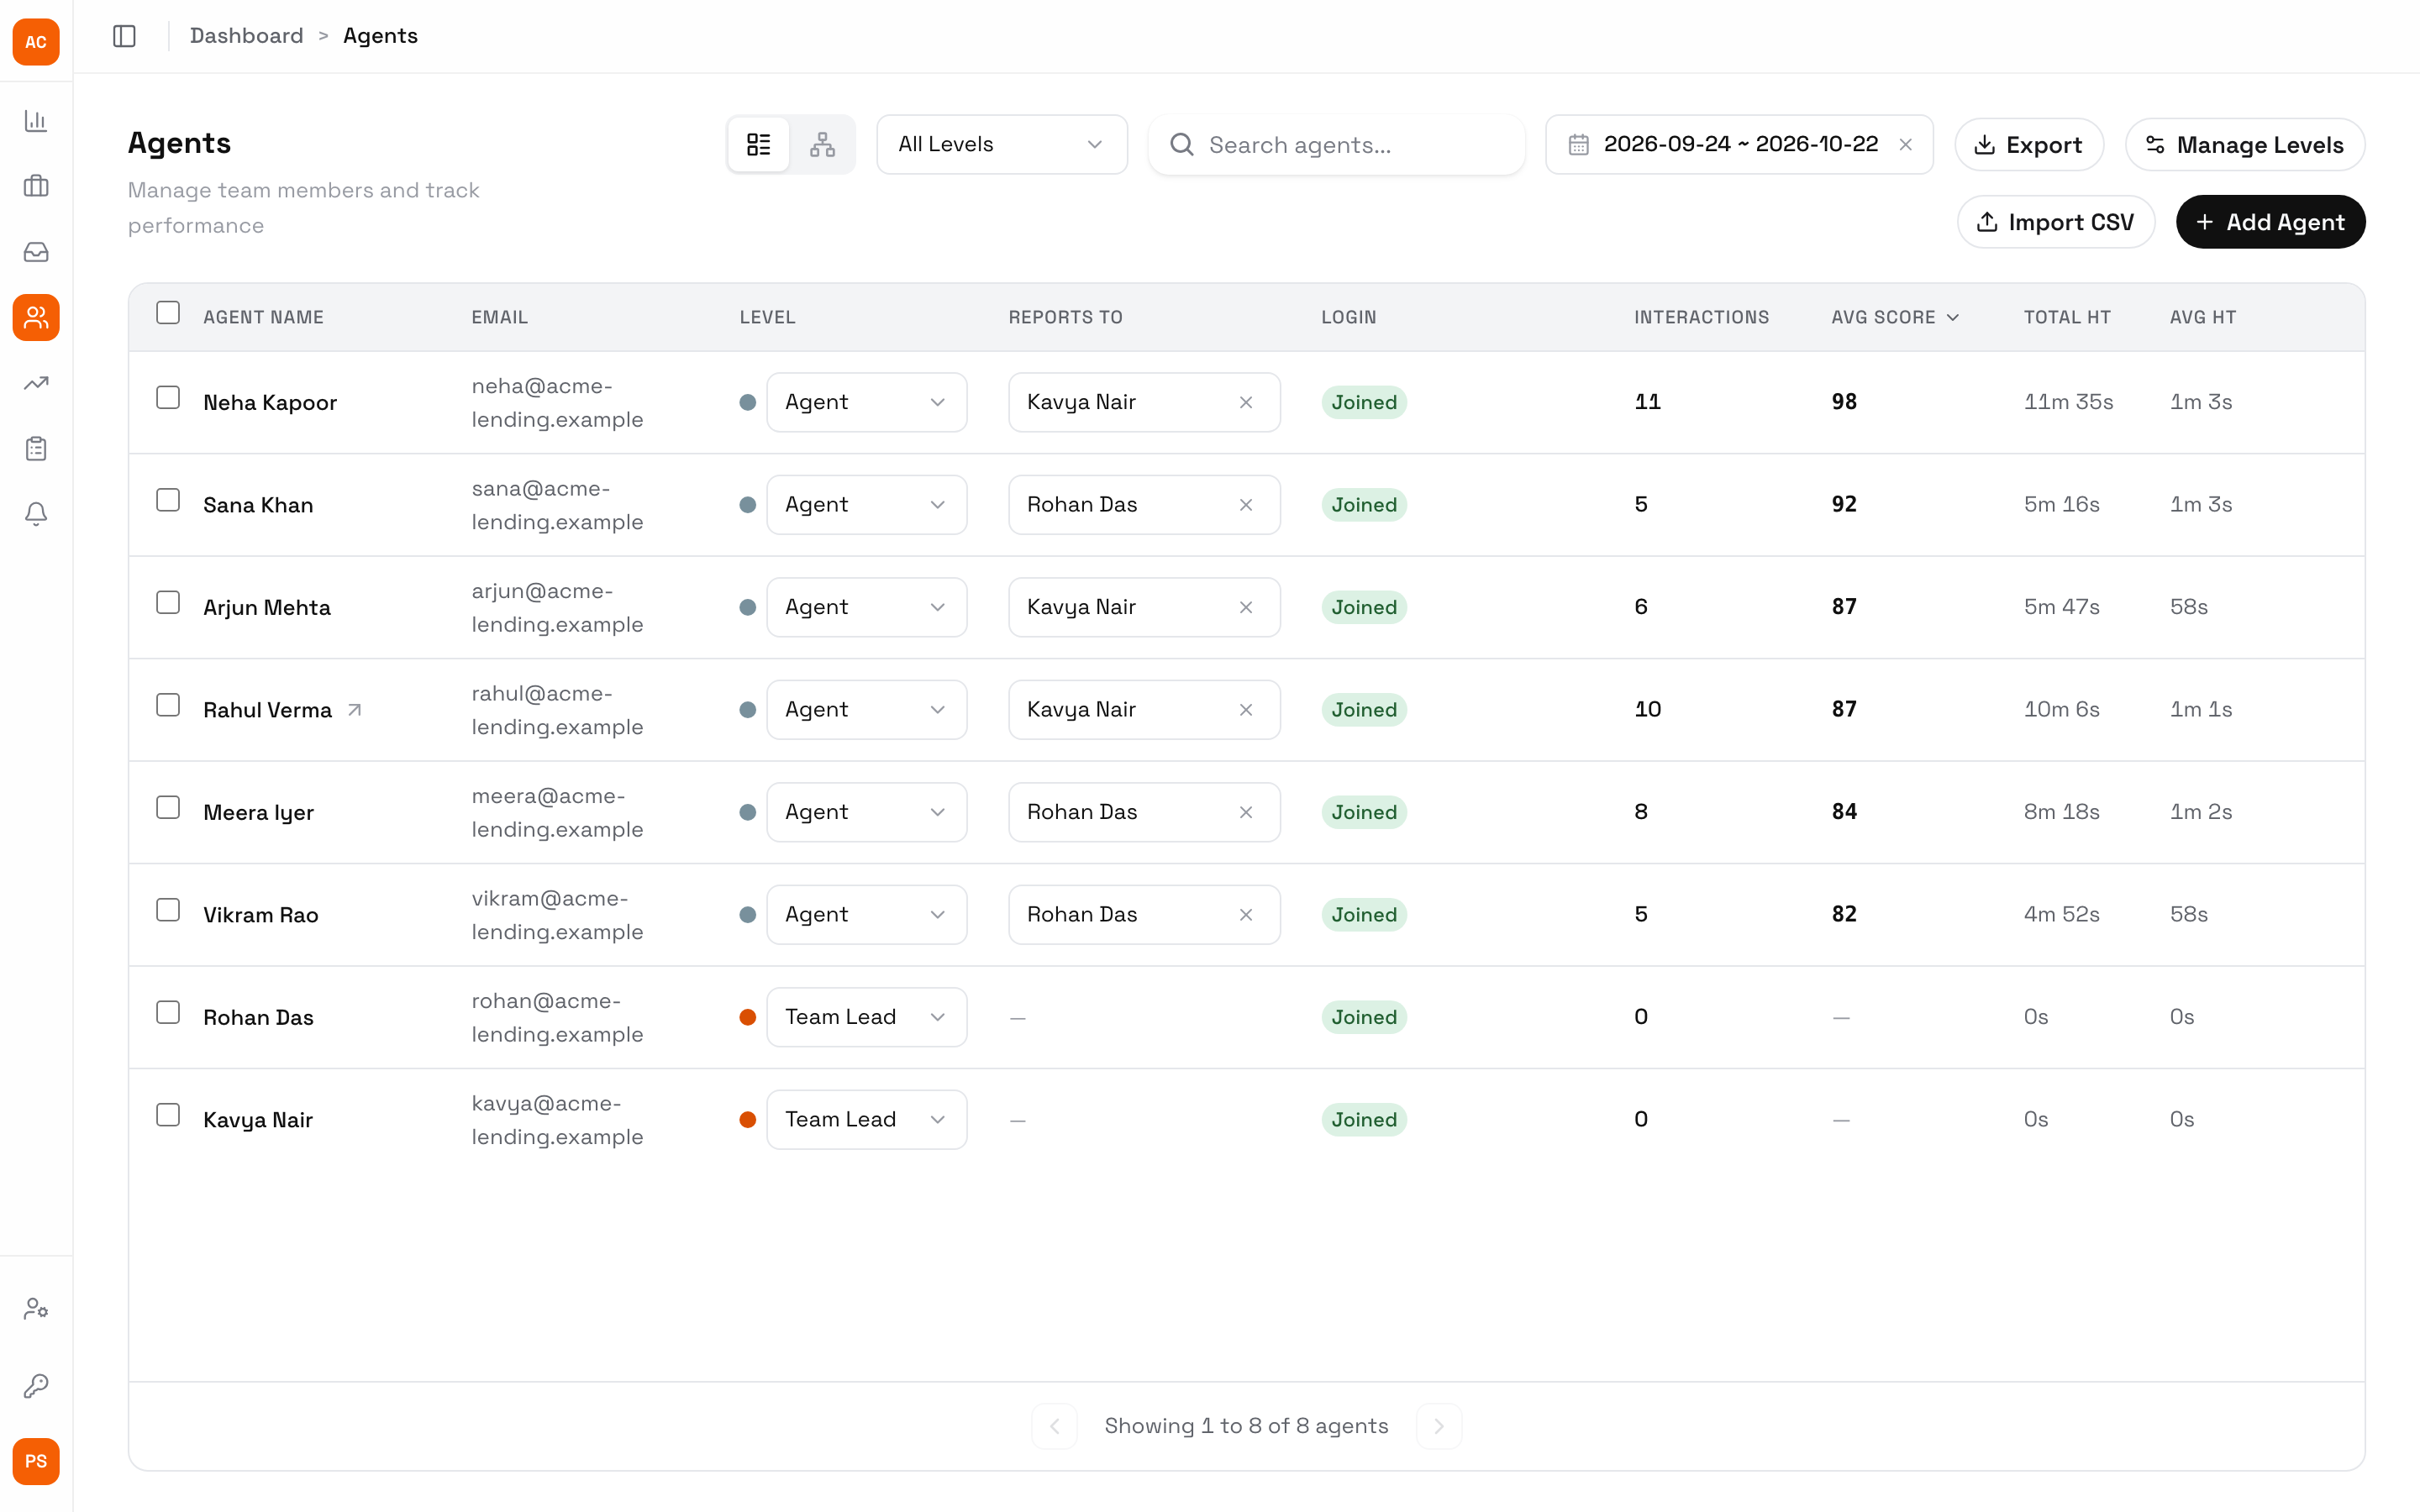
Task: Click the AC organization logo
Action: (36, 42)
